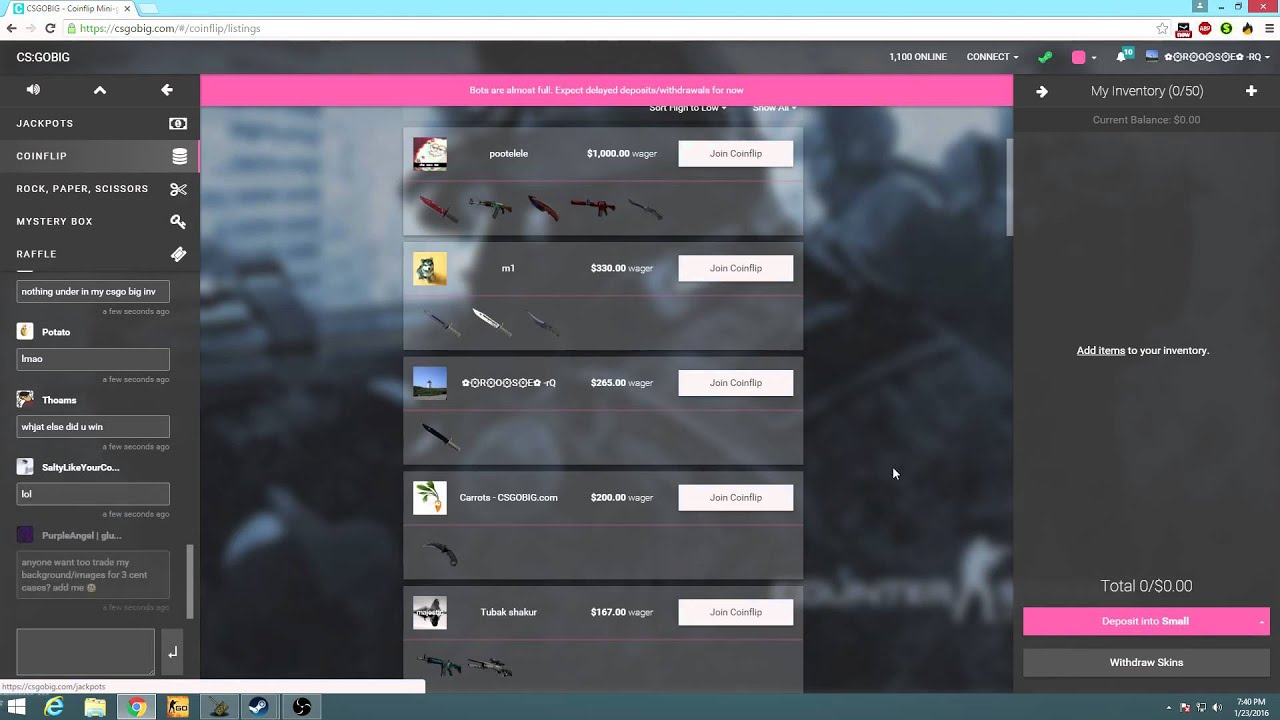The height and width of the screenshot is (720, 1280).
Task: Open Internet Explorer from taskbar
Action: coord(54,707)
